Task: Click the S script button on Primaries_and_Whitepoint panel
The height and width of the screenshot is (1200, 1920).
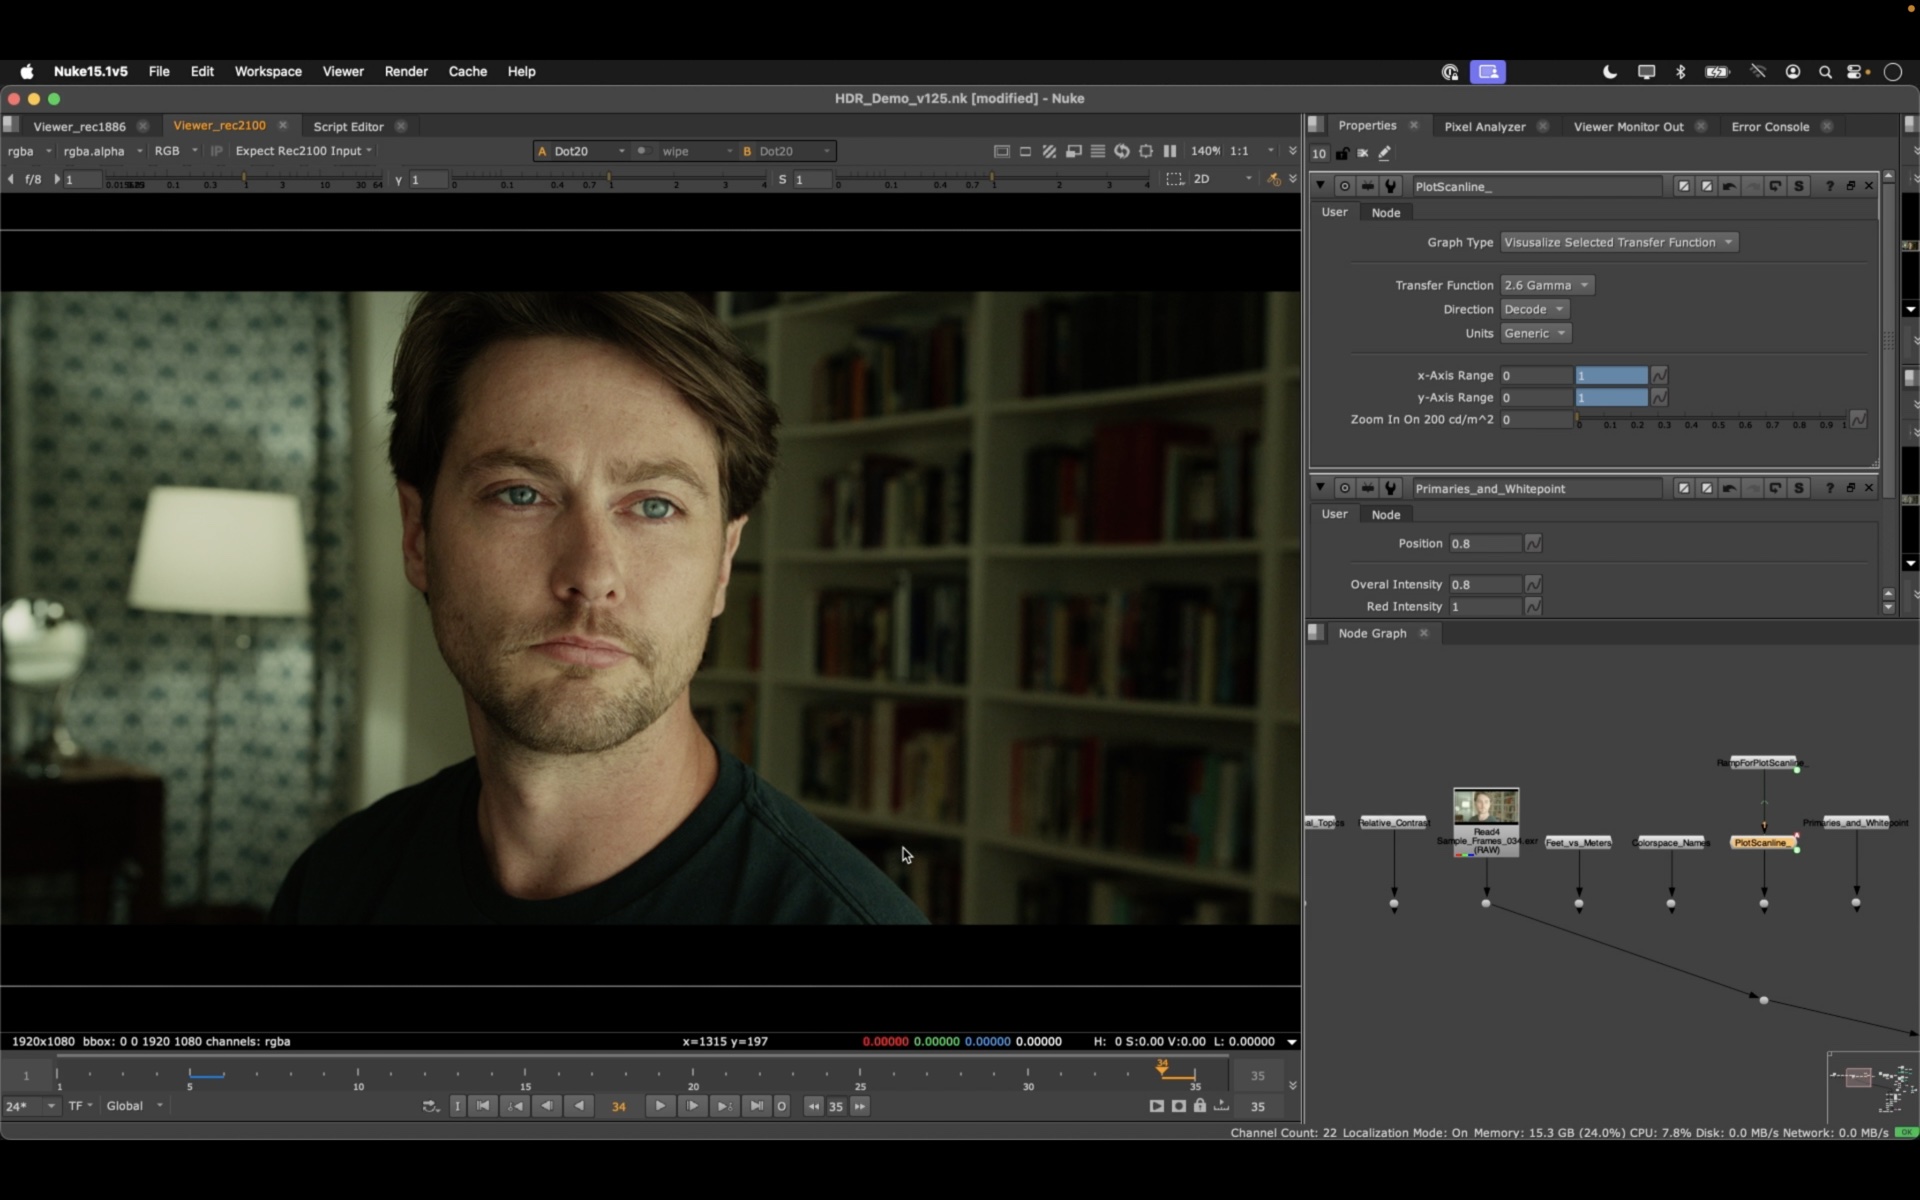Action: click(1800, 488)
